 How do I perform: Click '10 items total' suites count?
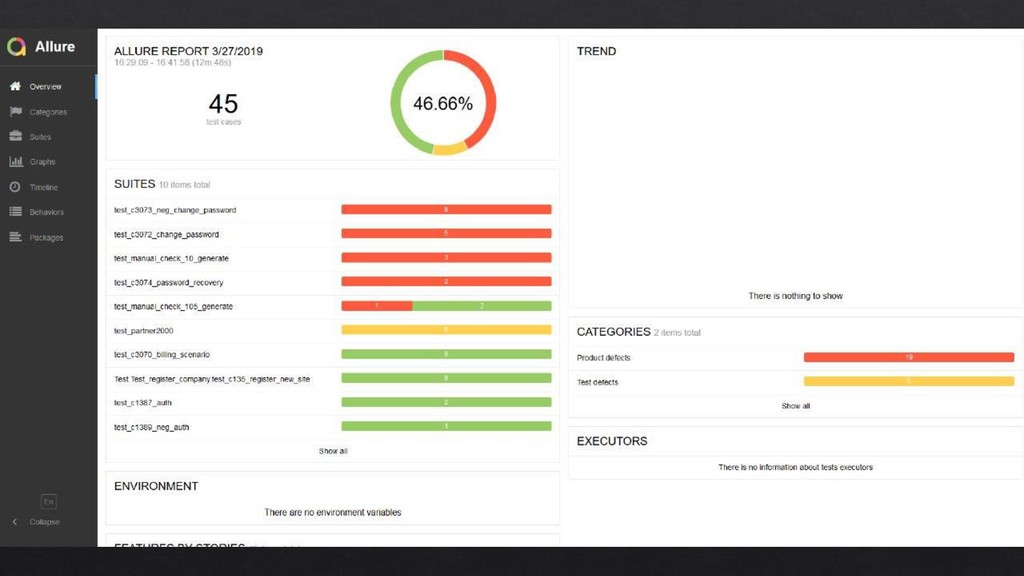click(x=185, y=185)
